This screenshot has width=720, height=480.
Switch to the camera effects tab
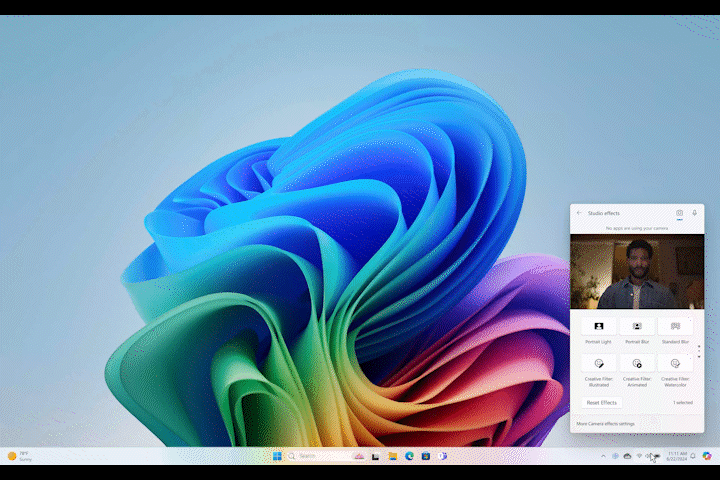[679, 213]
